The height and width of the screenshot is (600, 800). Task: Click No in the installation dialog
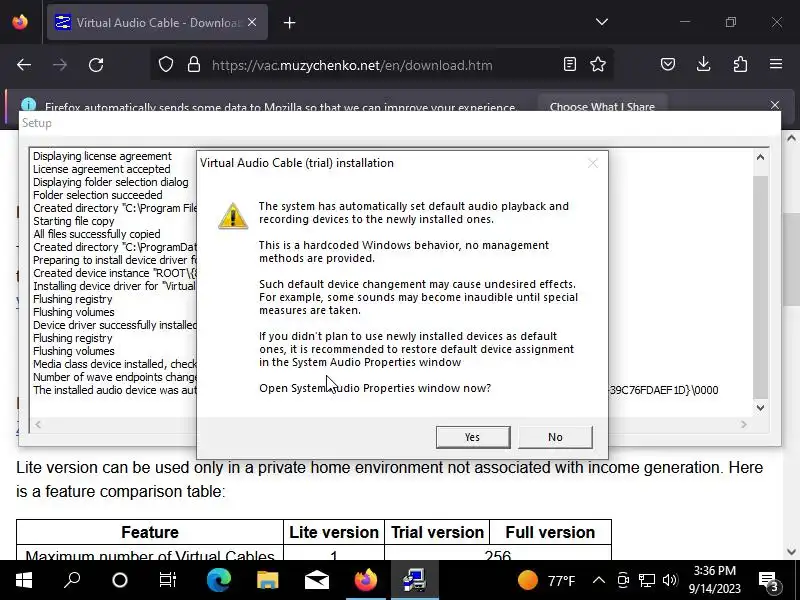(x=555, y=437)
